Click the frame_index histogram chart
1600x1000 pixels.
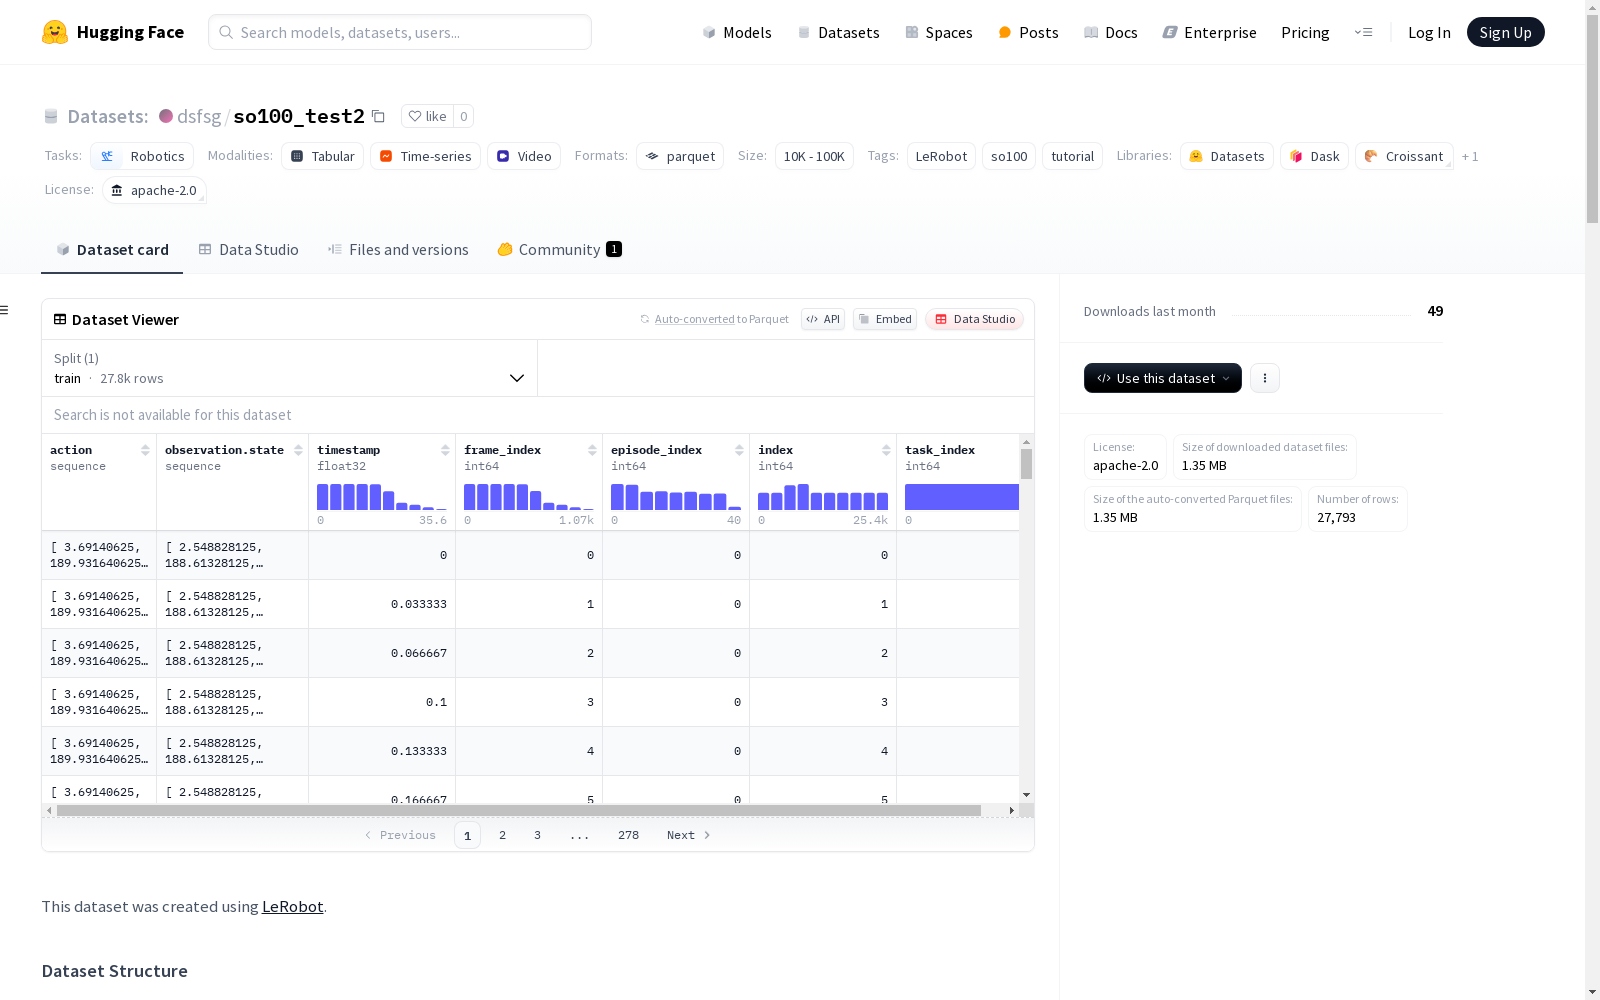coord(529,497)
